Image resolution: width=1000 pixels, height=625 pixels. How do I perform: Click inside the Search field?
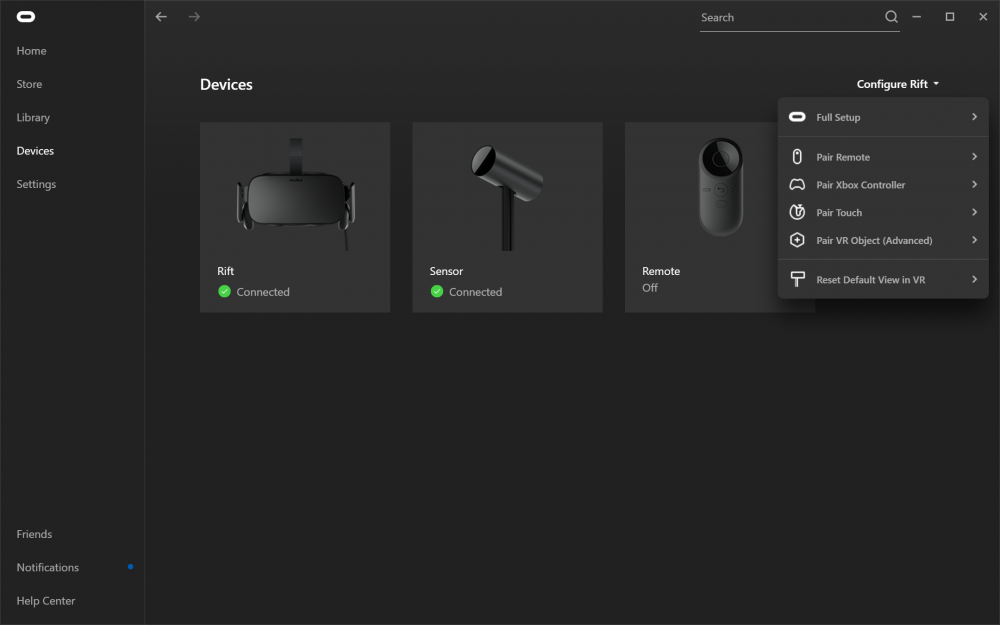[780, 17]
